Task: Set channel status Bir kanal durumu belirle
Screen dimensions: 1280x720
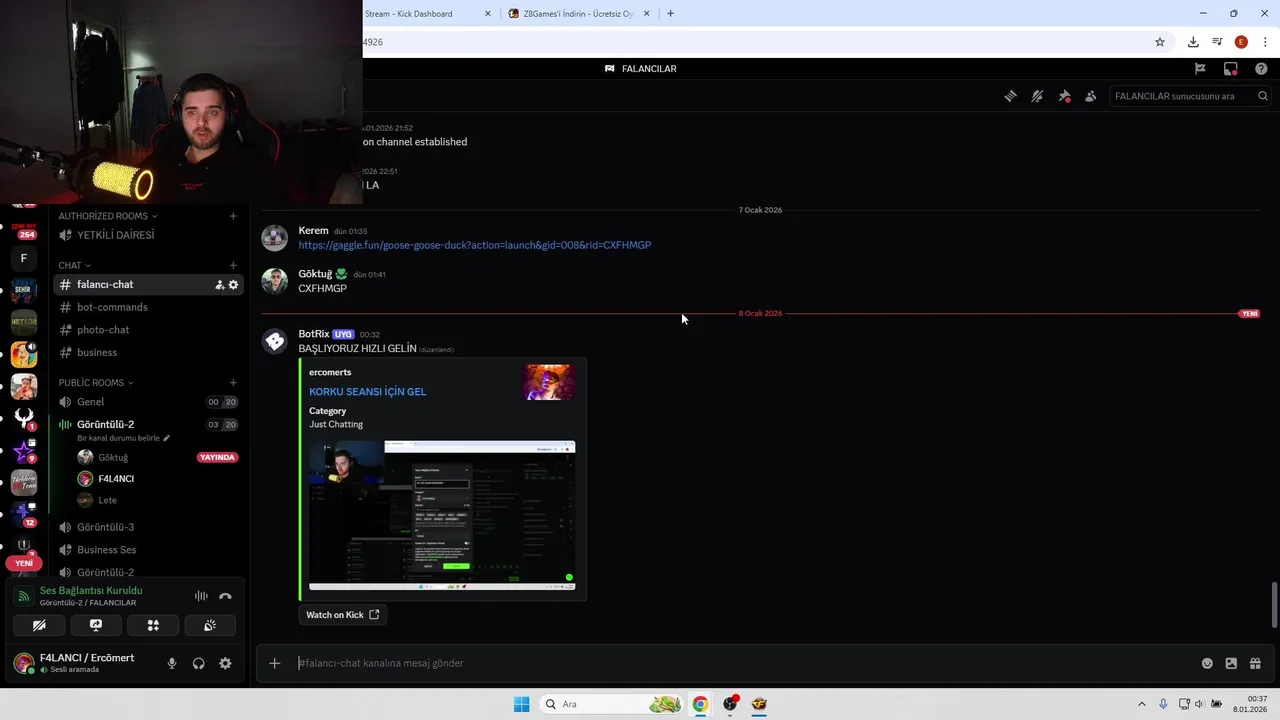Action: pos(124,438)
